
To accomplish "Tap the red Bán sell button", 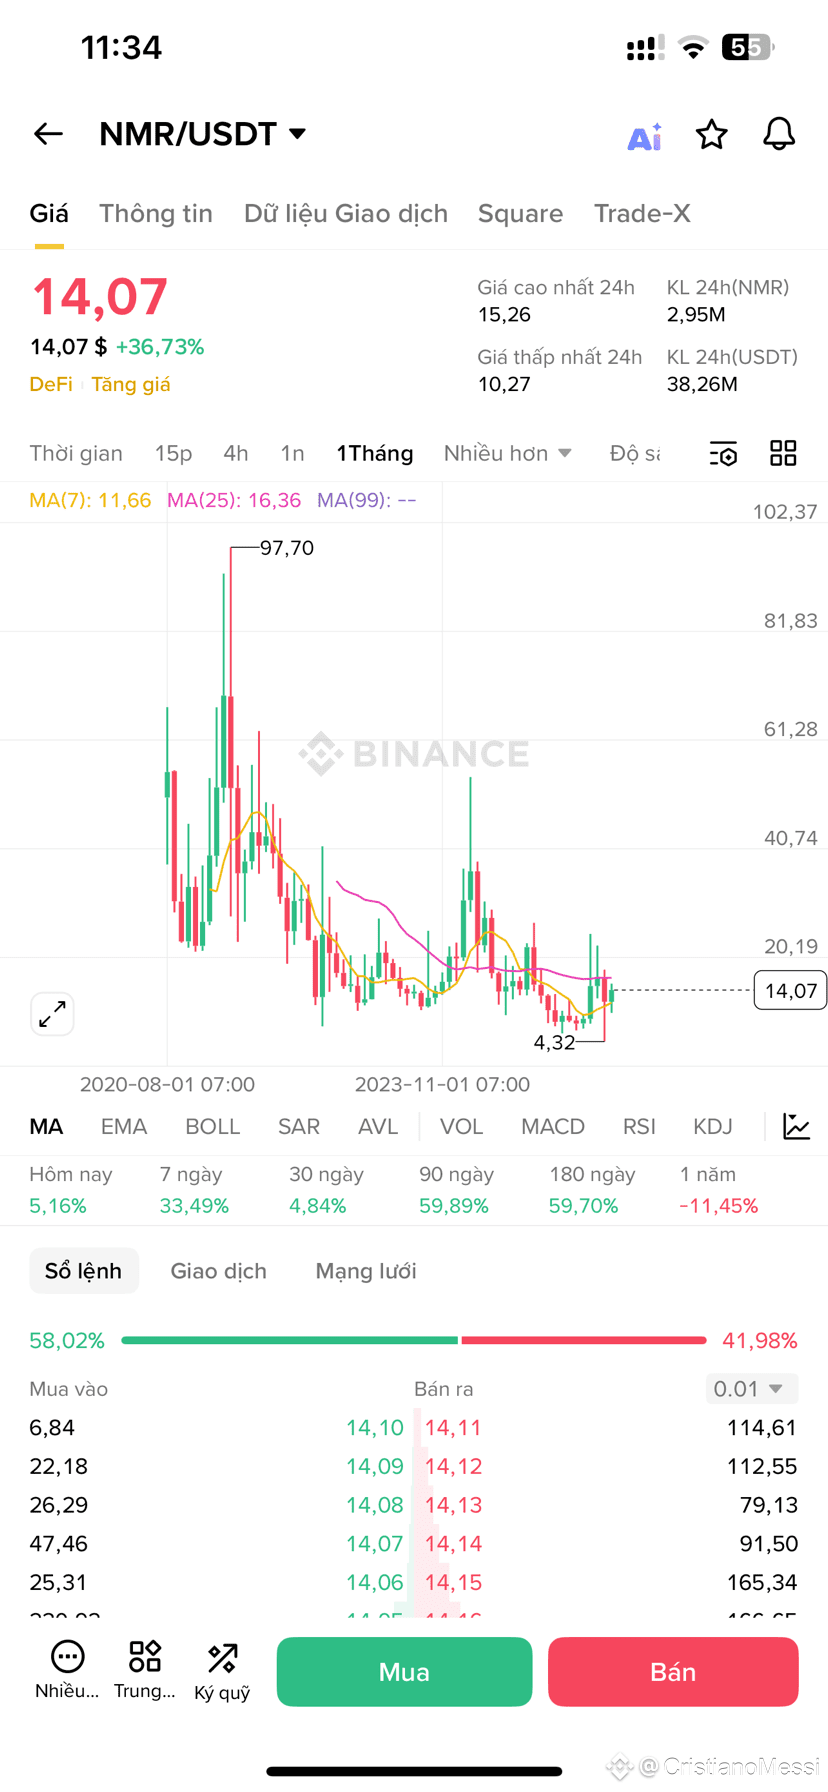I will [x=673, y=1672].
